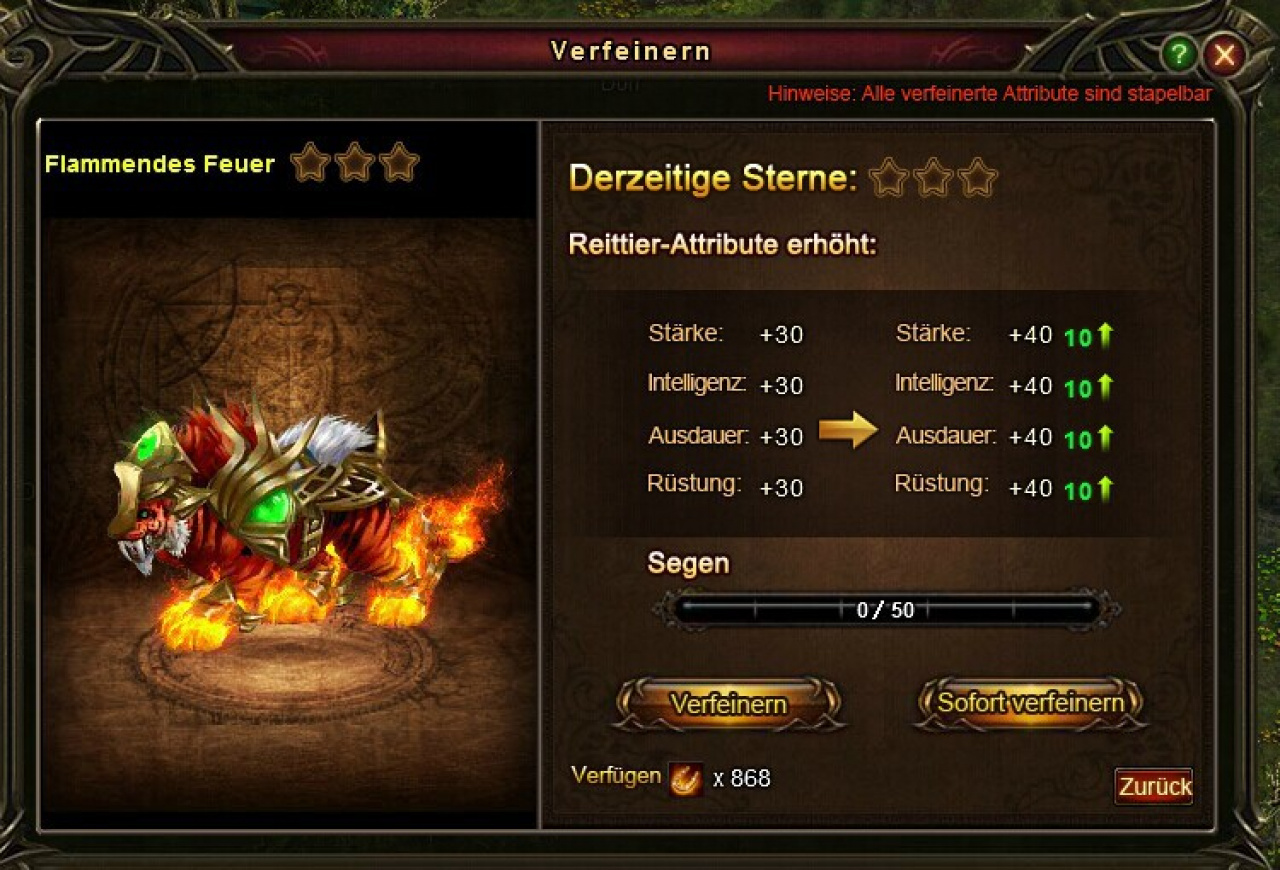
Task: Go back with the Zurück button
Action: [x=1154, y=786]
